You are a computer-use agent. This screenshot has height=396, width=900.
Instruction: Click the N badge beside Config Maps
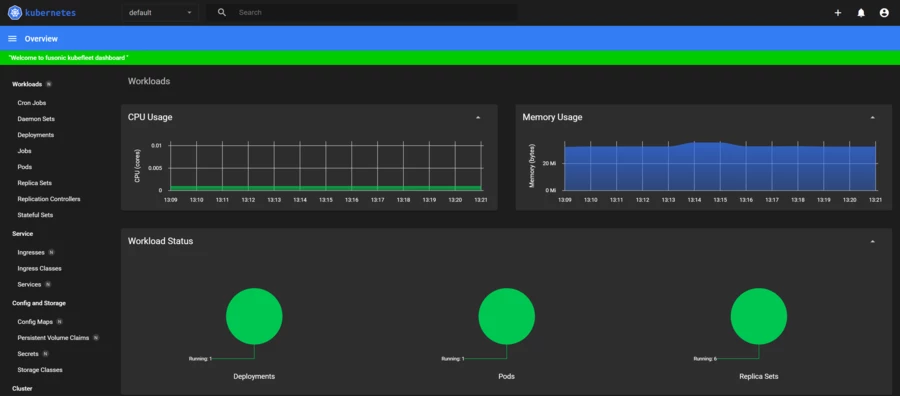[60, 322]
